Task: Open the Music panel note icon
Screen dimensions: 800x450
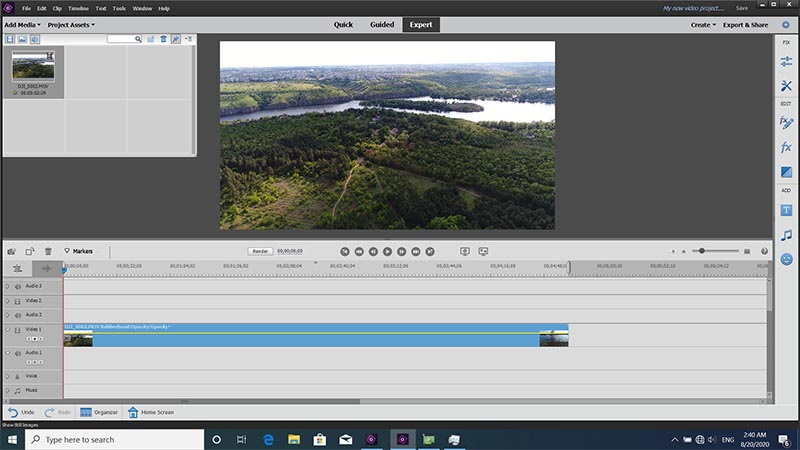Action: click(786, 235)
